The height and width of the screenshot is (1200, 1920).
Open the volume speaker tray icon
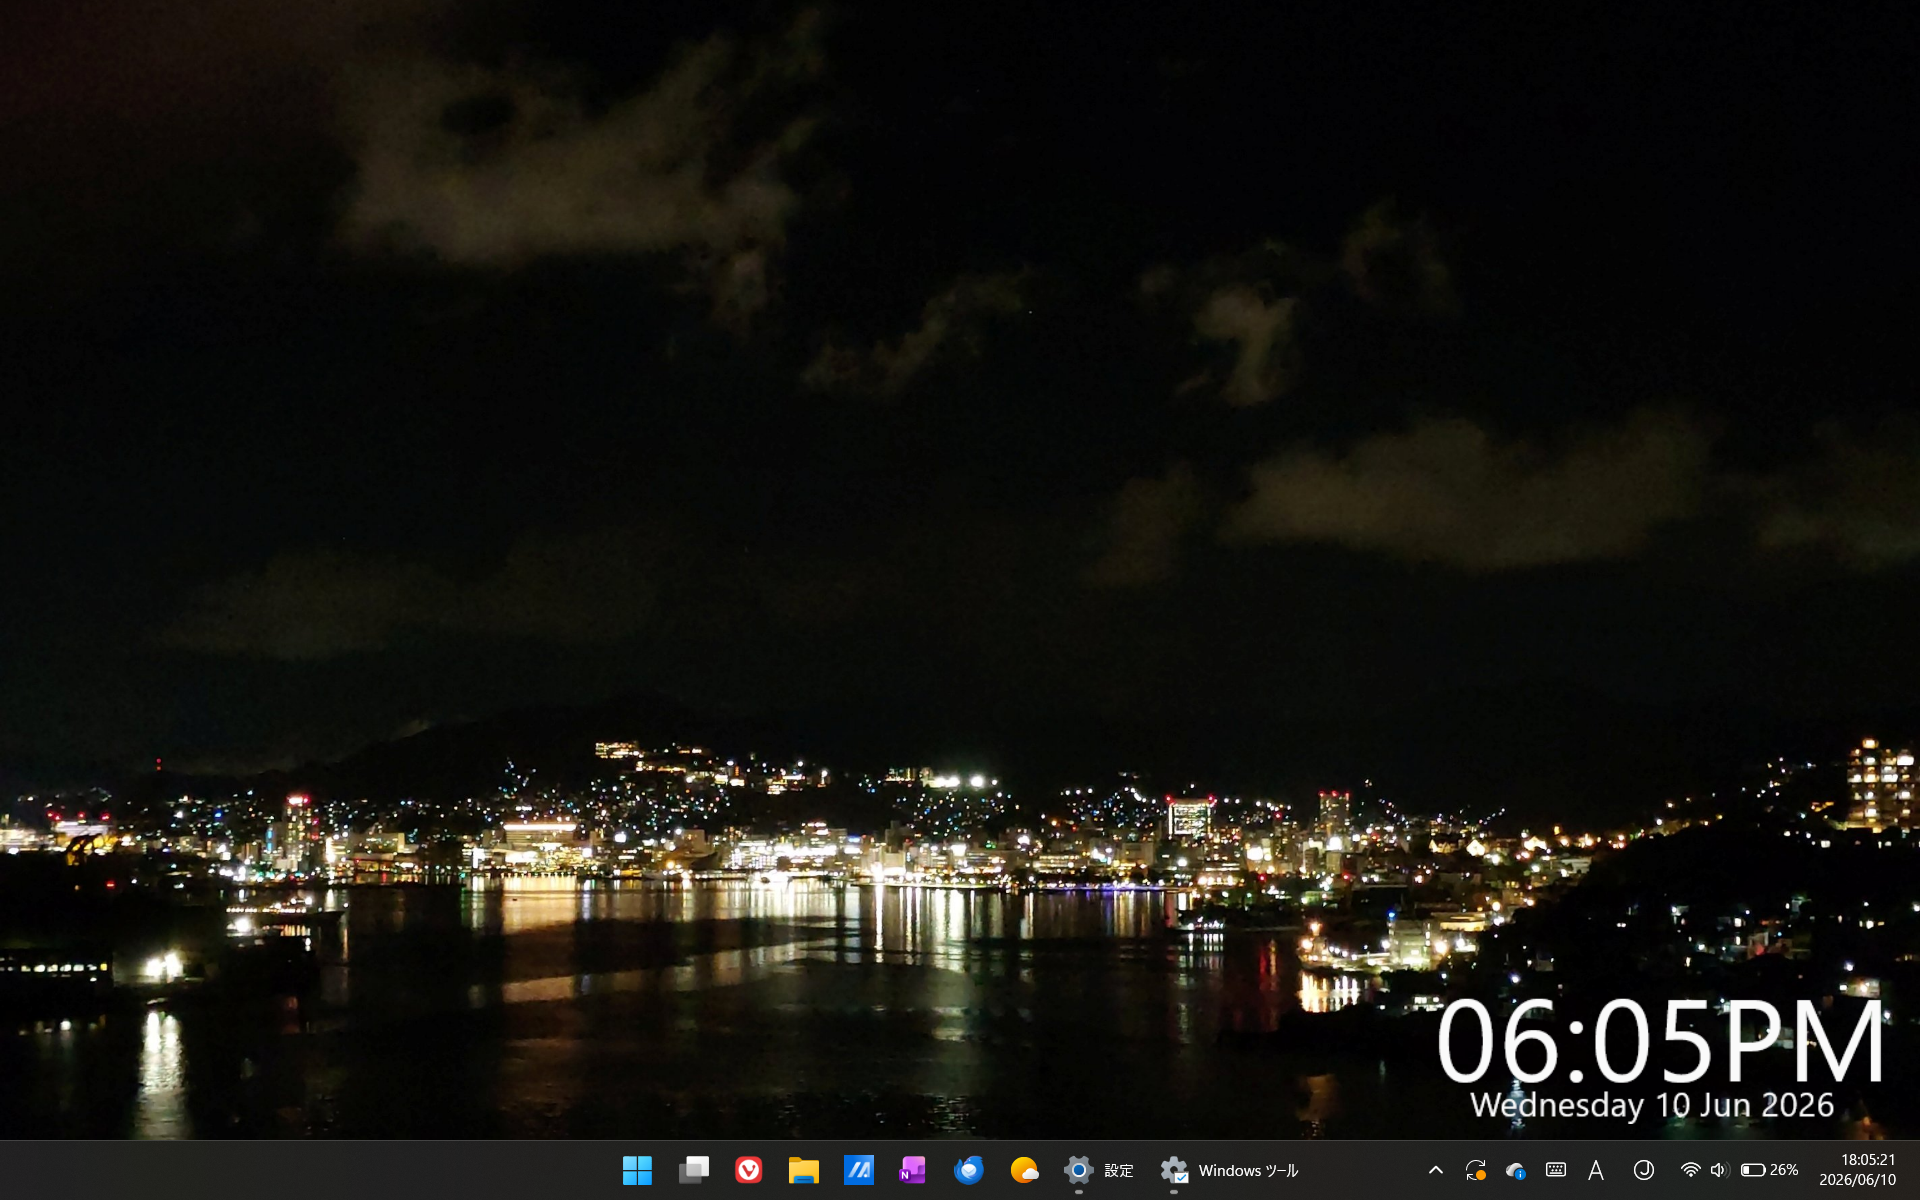(x=1719, y=1170)
